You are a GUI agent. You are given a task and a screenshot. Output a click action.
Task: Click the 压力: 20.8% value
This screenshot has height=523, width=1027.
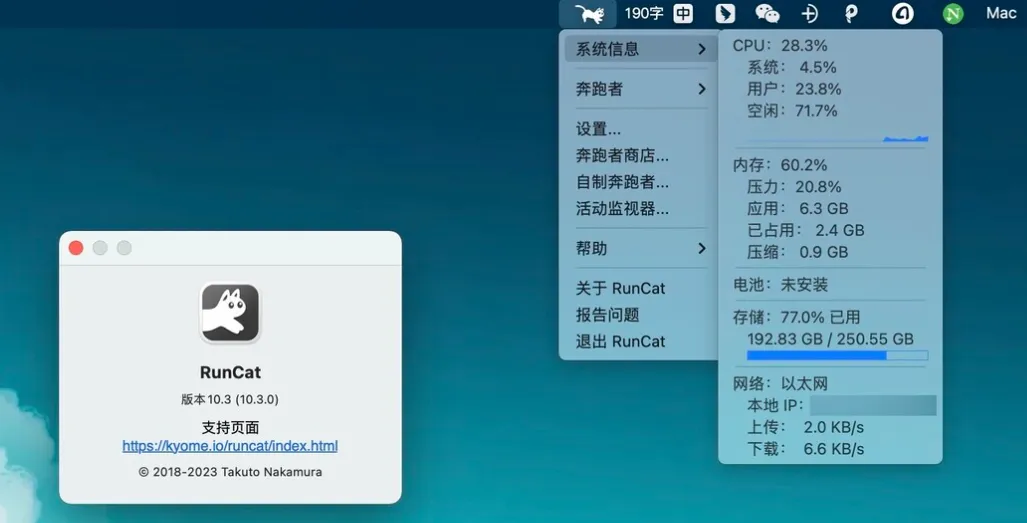(818, 187)
